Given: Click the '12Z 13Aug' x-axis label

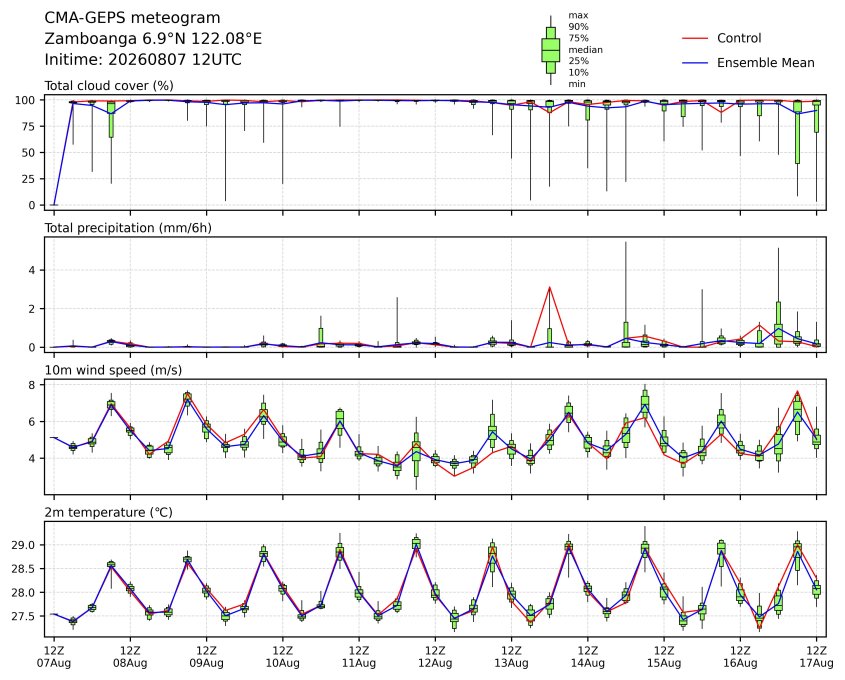Looking at the screenshot, I should (511, 656).
